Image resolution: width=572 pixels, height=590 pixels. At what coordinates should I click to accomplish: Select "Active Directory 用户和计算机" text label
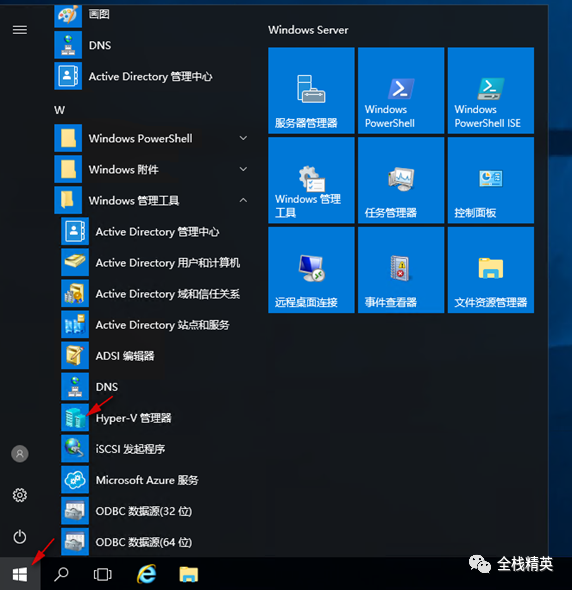(x=168, y=263)
